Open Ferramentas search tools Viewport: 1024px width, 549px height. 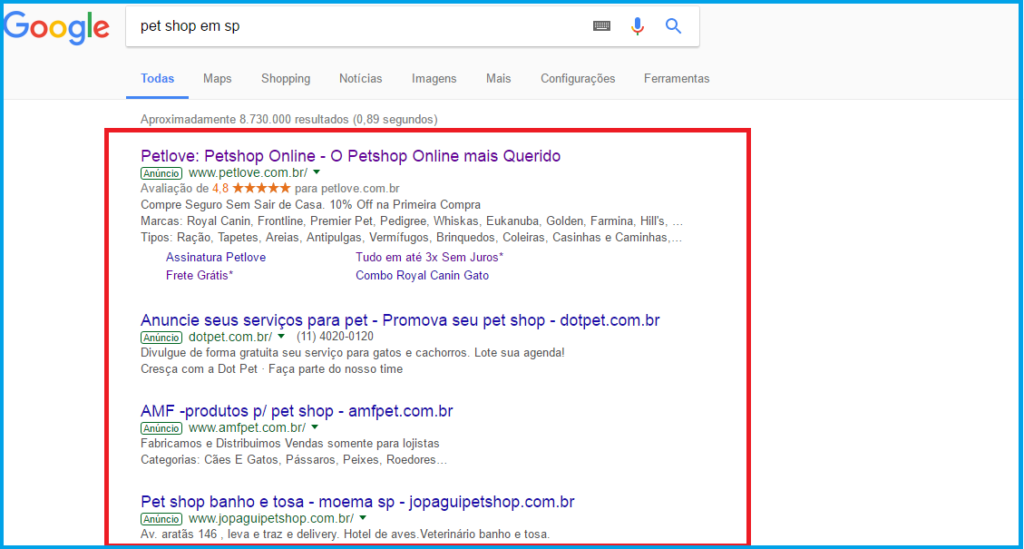(676, 78)
